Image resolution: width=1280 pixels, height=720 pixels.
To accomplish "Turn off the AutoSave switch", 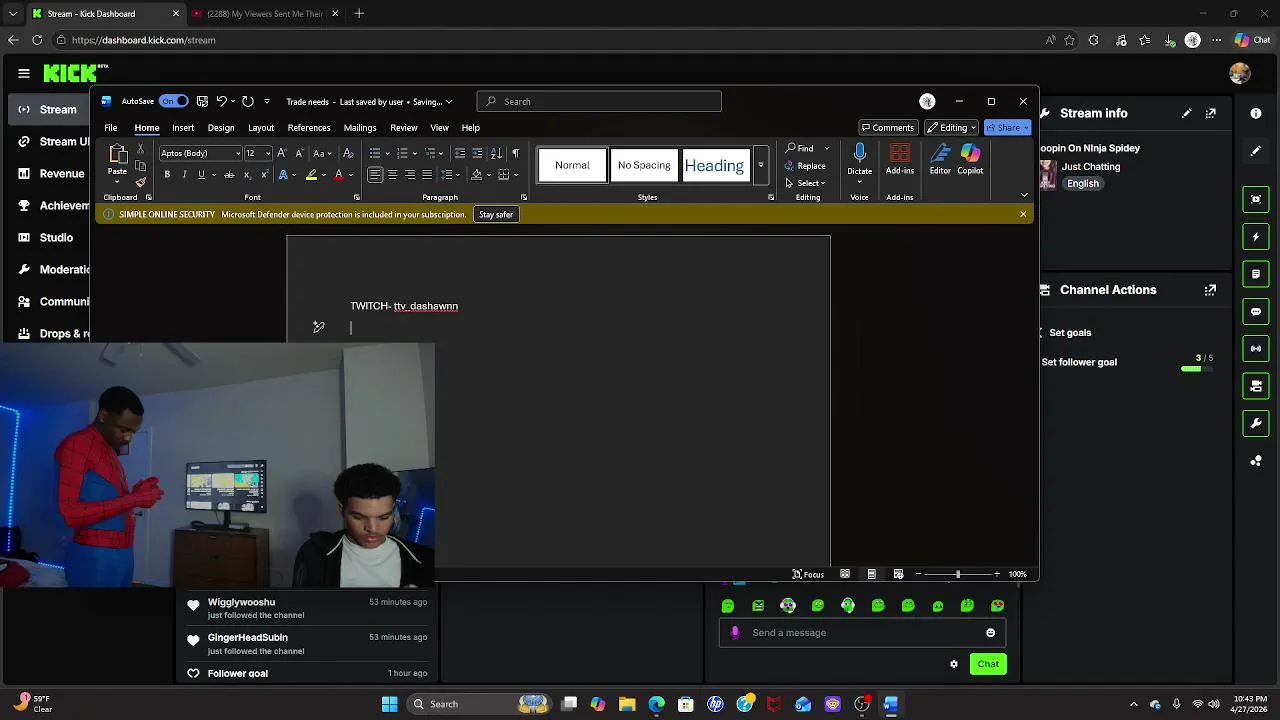I will [x=174, y=101].
